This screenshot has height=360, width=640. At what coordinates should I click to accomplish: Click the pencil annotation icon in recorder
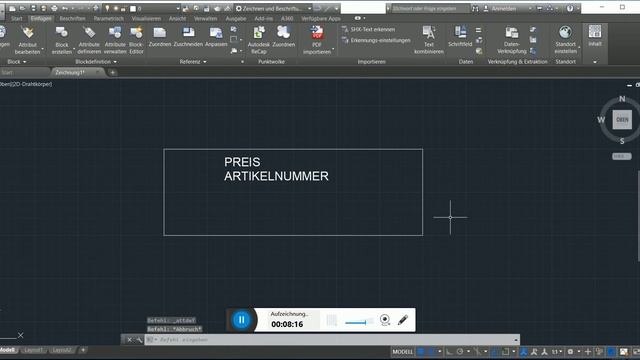pyautogui.click(x=403, y=320)
